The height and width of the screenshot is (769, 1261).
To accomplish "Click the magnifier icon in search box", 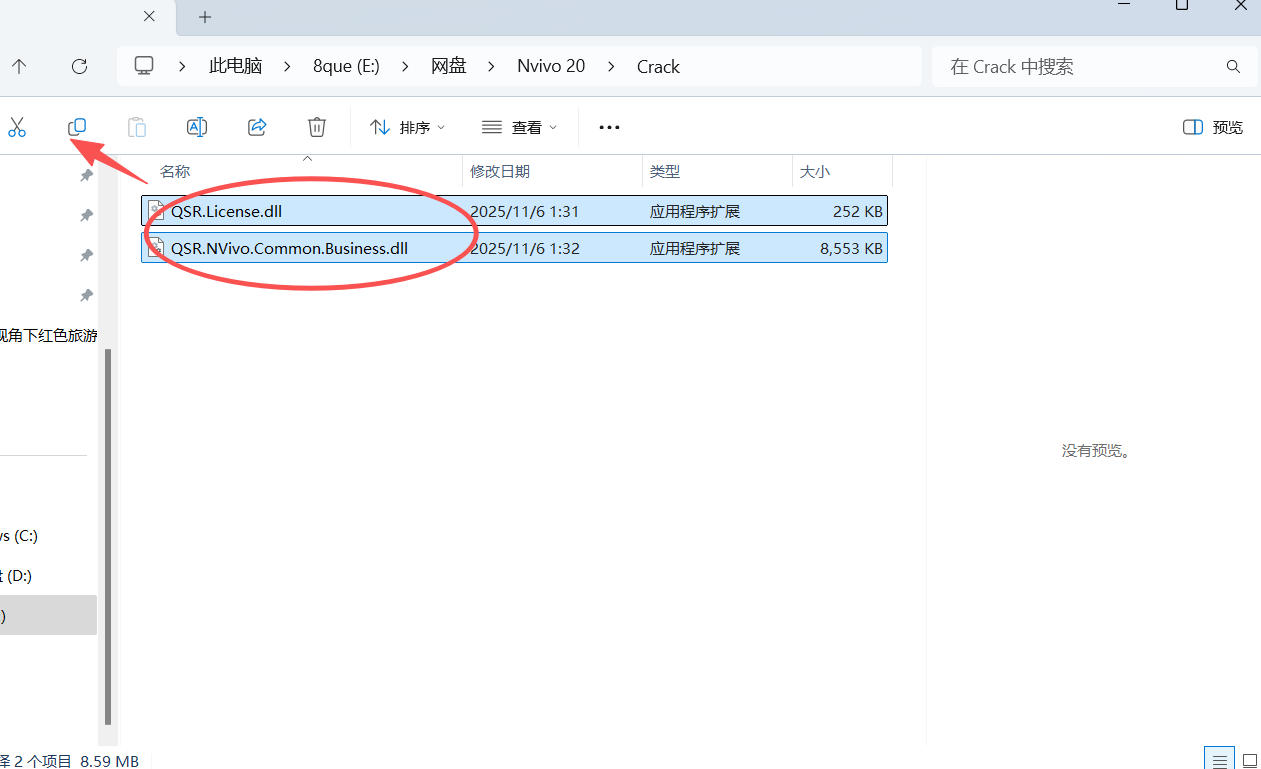I will (1233, 66).
